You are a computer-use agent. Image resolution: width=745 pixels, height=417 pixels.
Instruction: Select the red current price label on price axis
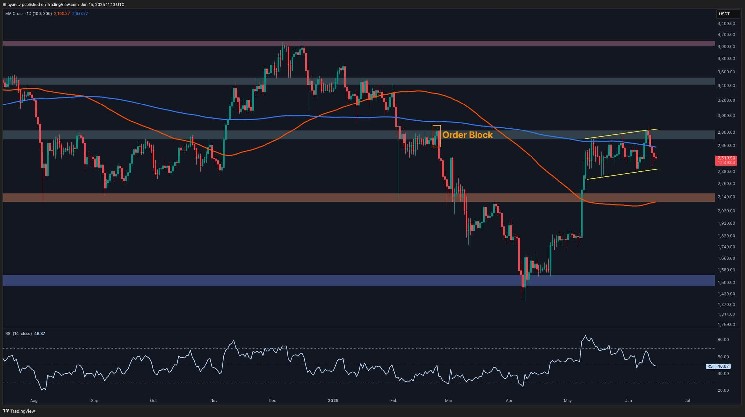(727, 160)
